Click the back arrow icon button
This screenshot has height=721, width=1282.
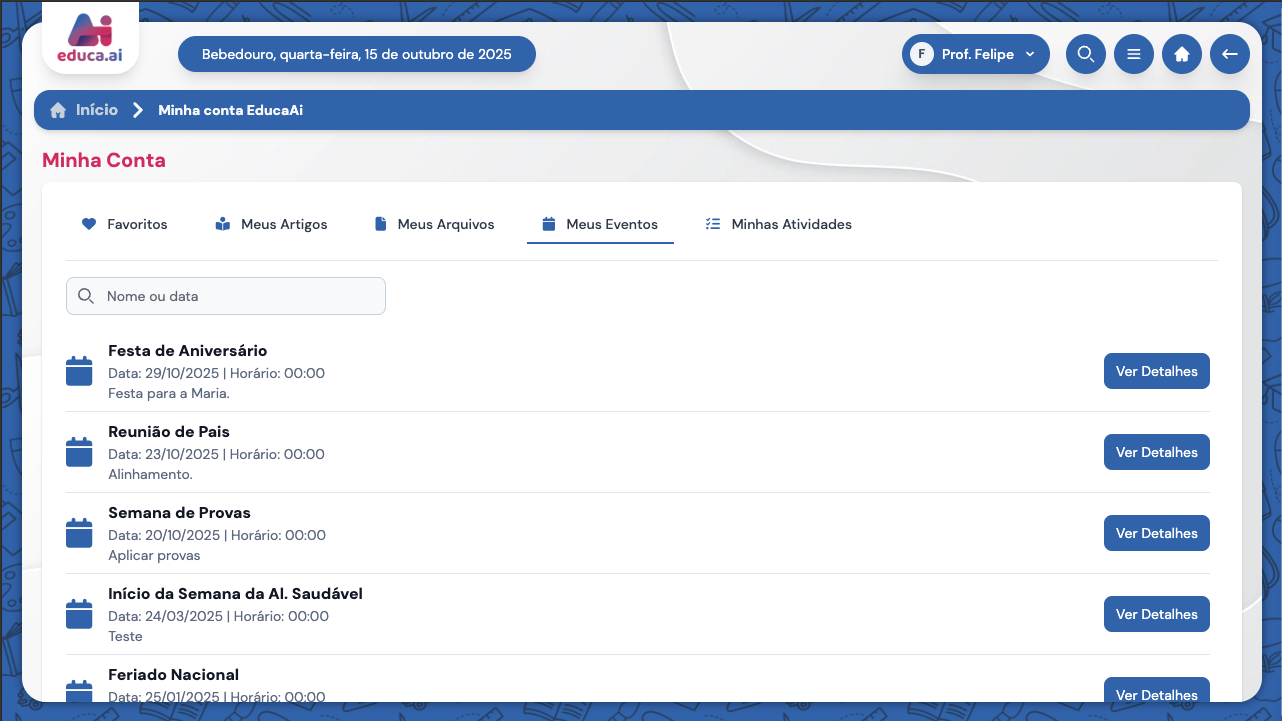(1229, 54)
